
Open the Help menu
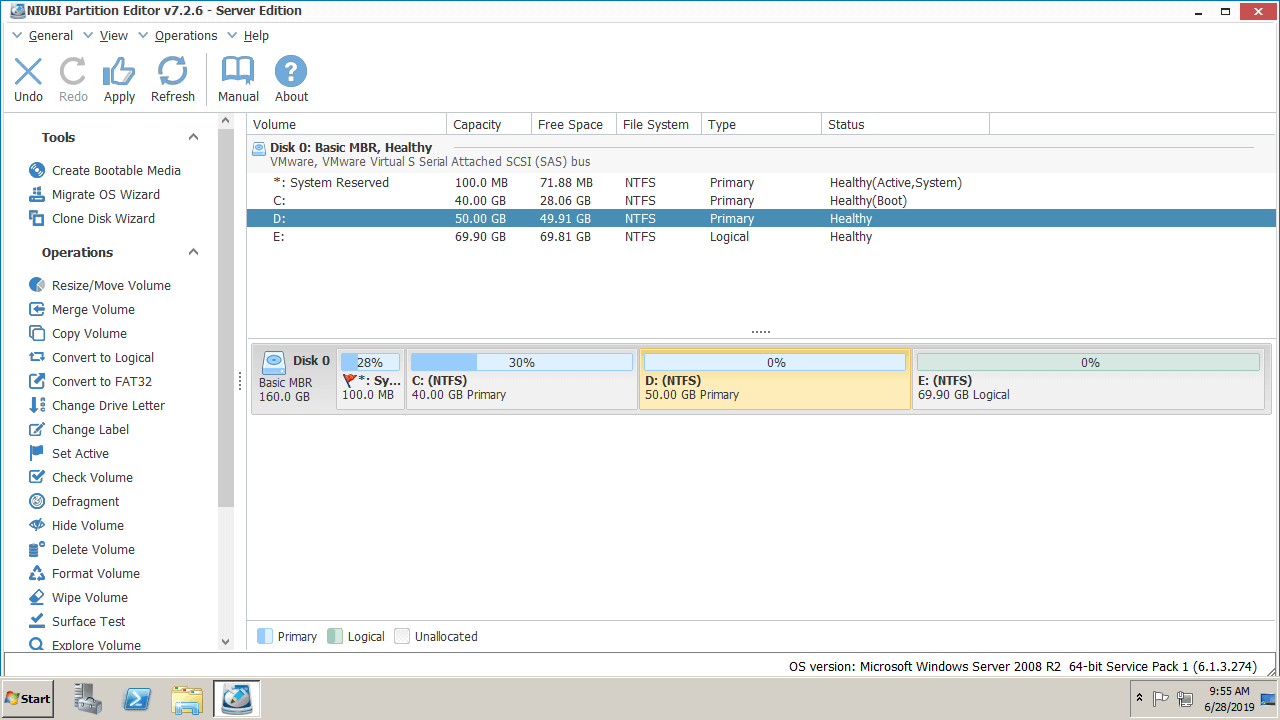[256, 36]
